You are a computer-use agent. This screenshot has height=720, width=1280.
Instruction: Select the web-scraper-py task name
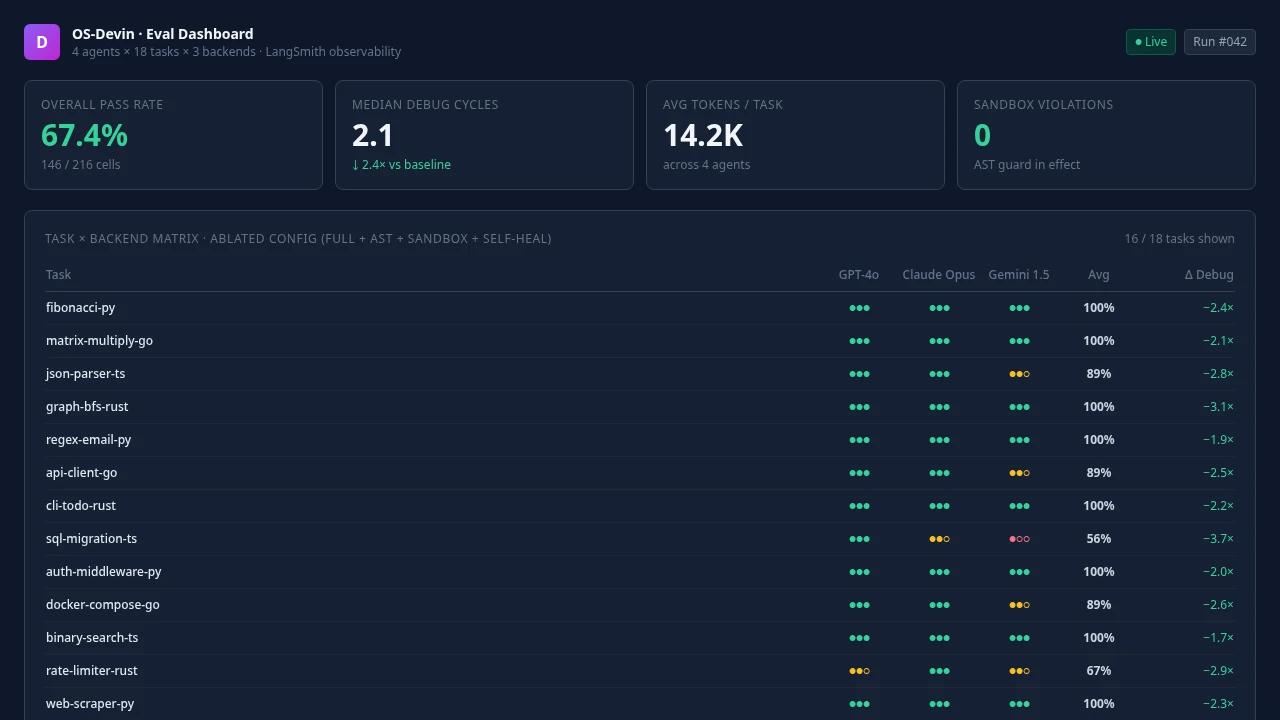point(90,704)
